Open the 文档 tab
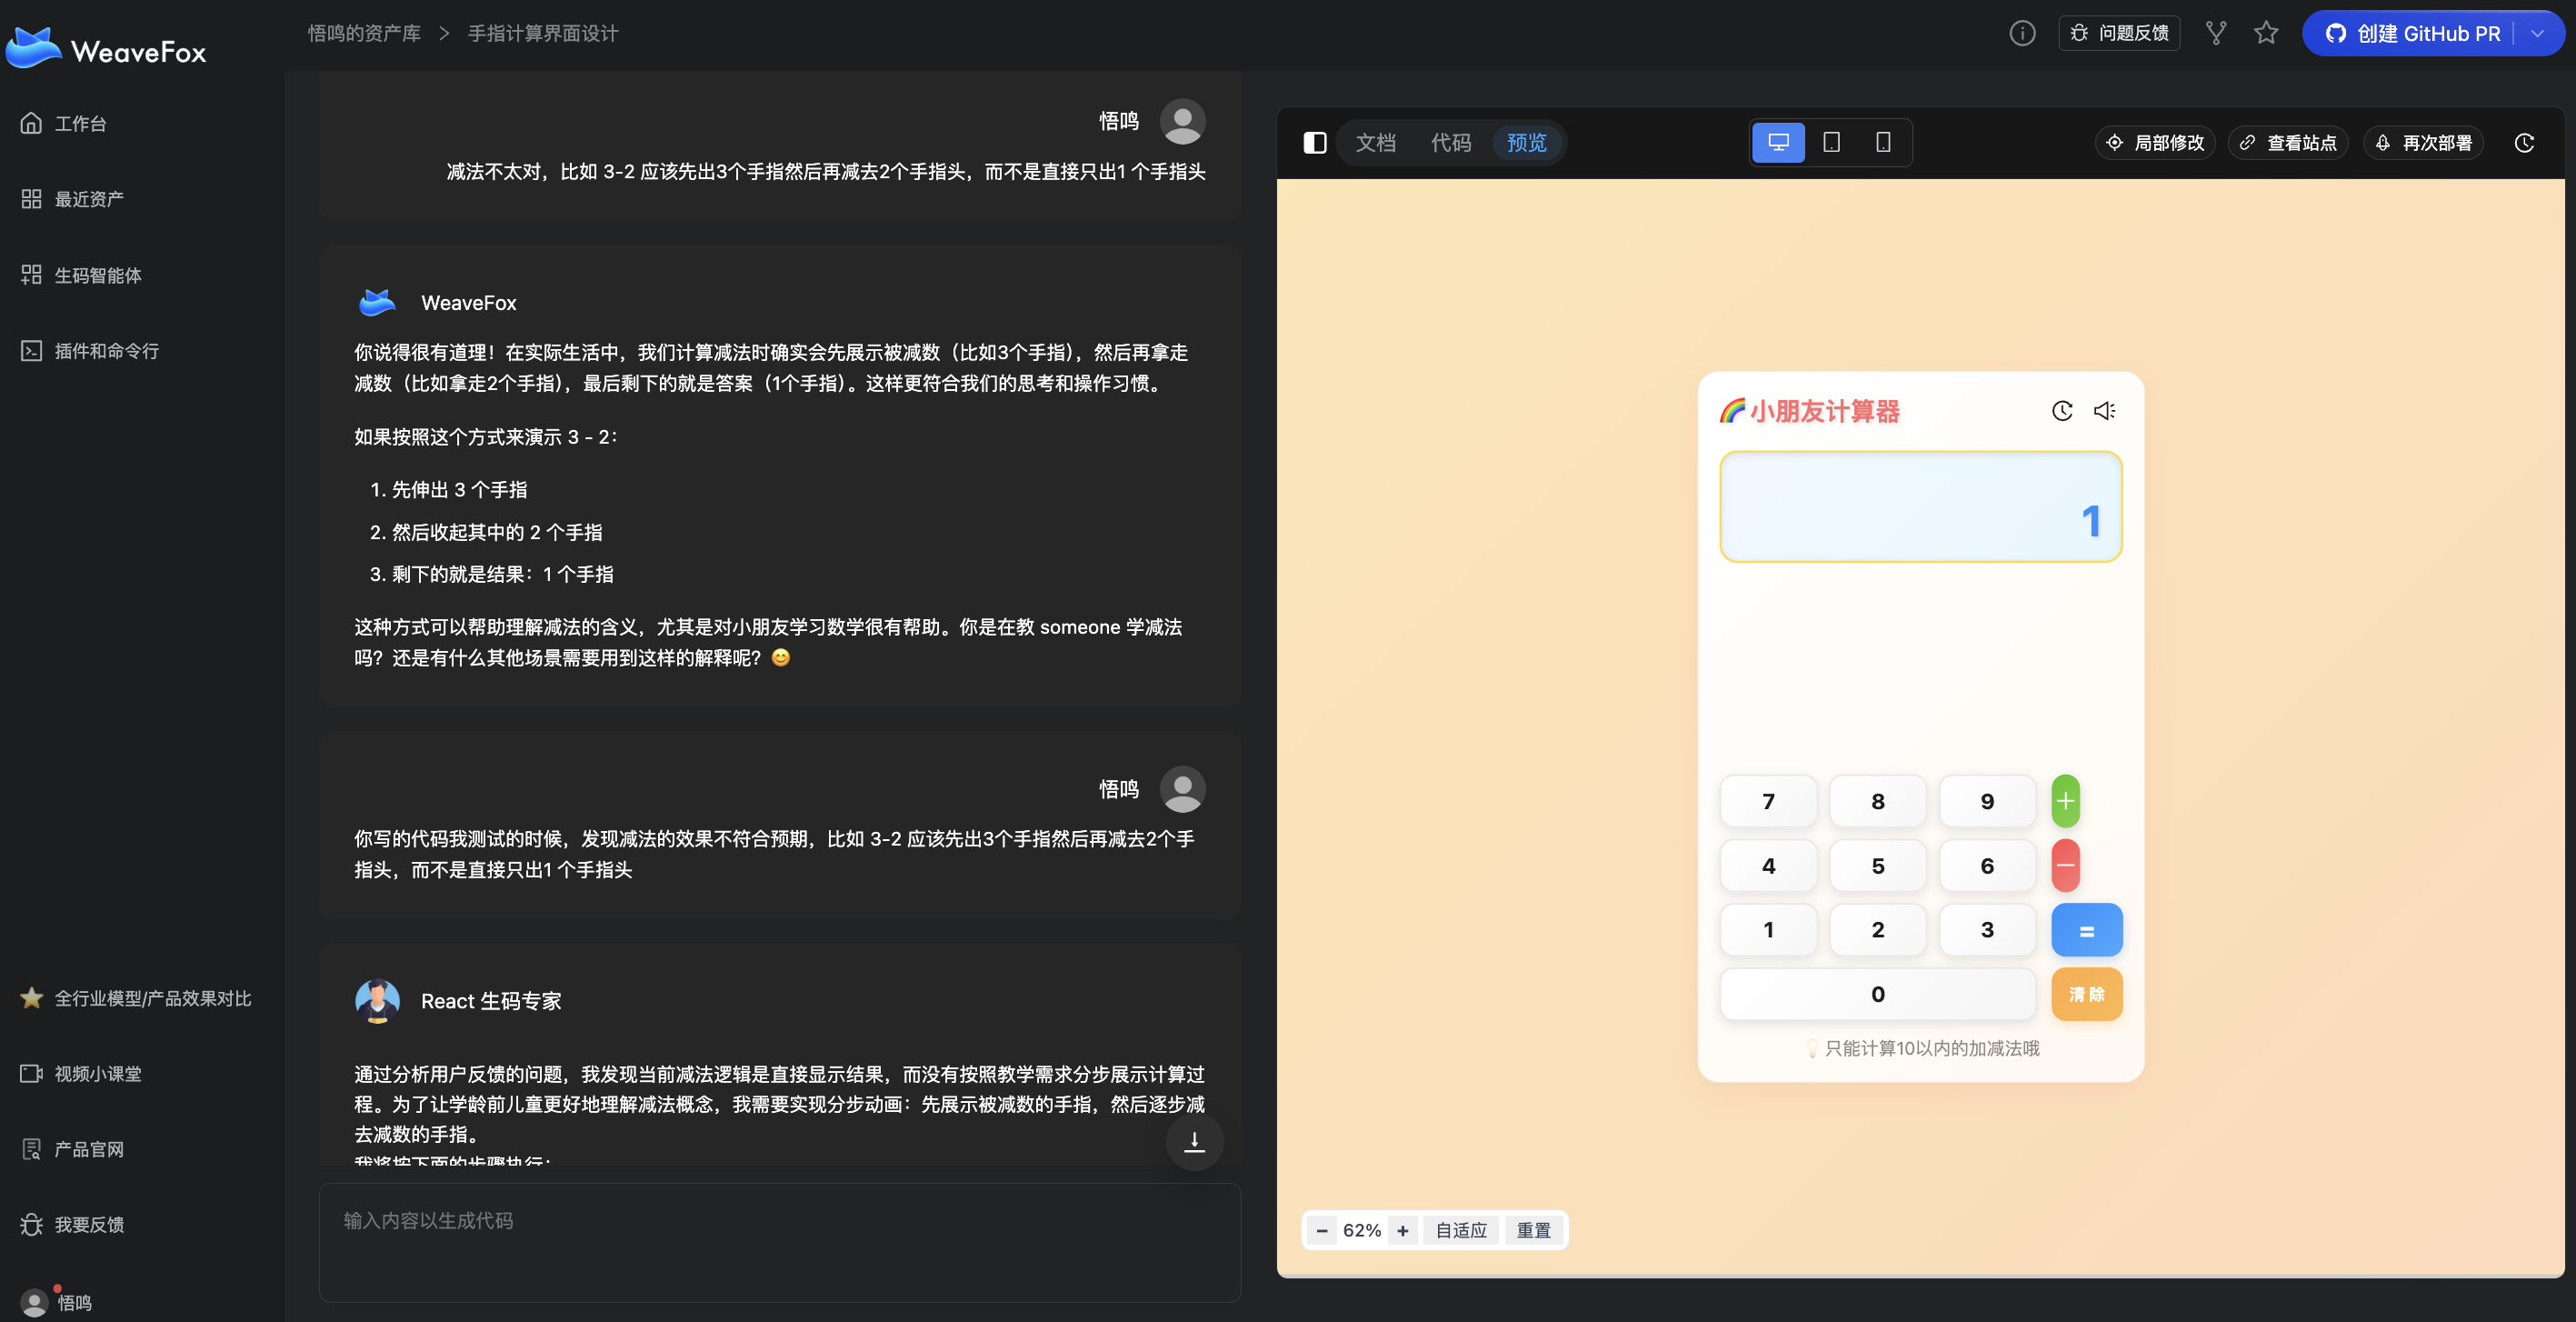The image size is (2576, 1322). coord(1375,143)
